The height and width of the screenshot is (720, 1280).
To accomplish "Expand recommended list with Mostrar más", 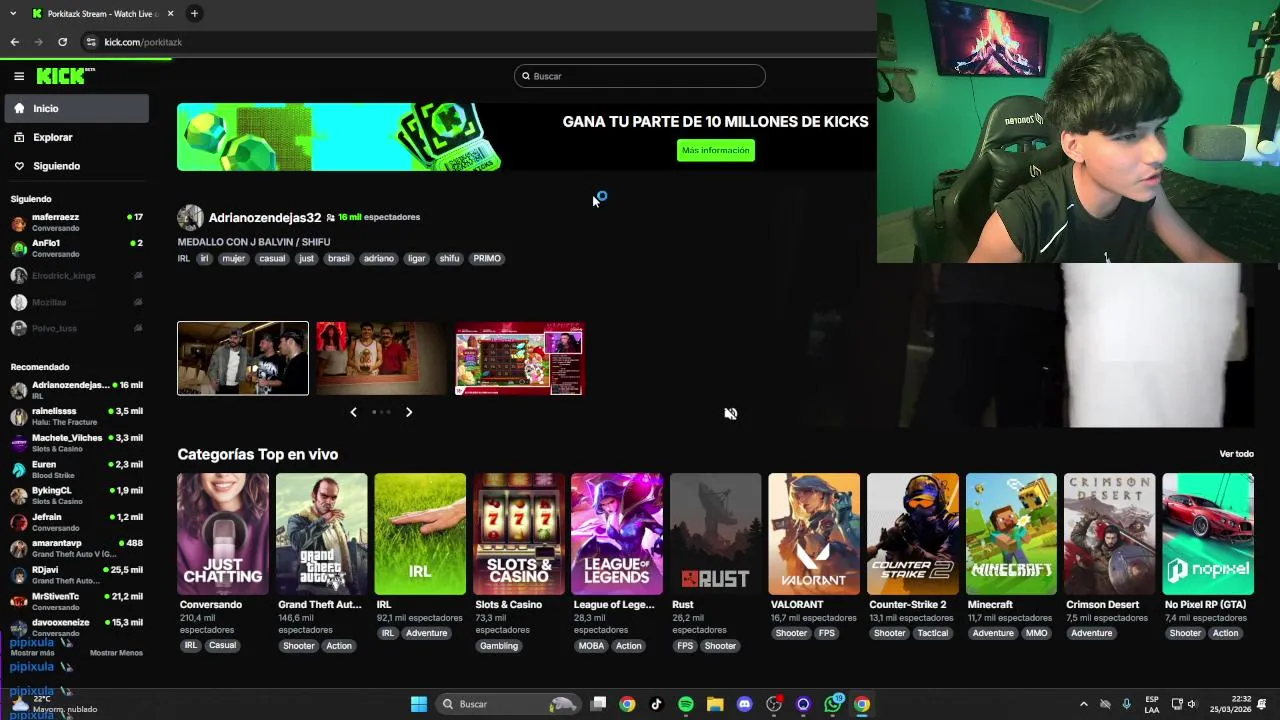I will coord(33,653).
